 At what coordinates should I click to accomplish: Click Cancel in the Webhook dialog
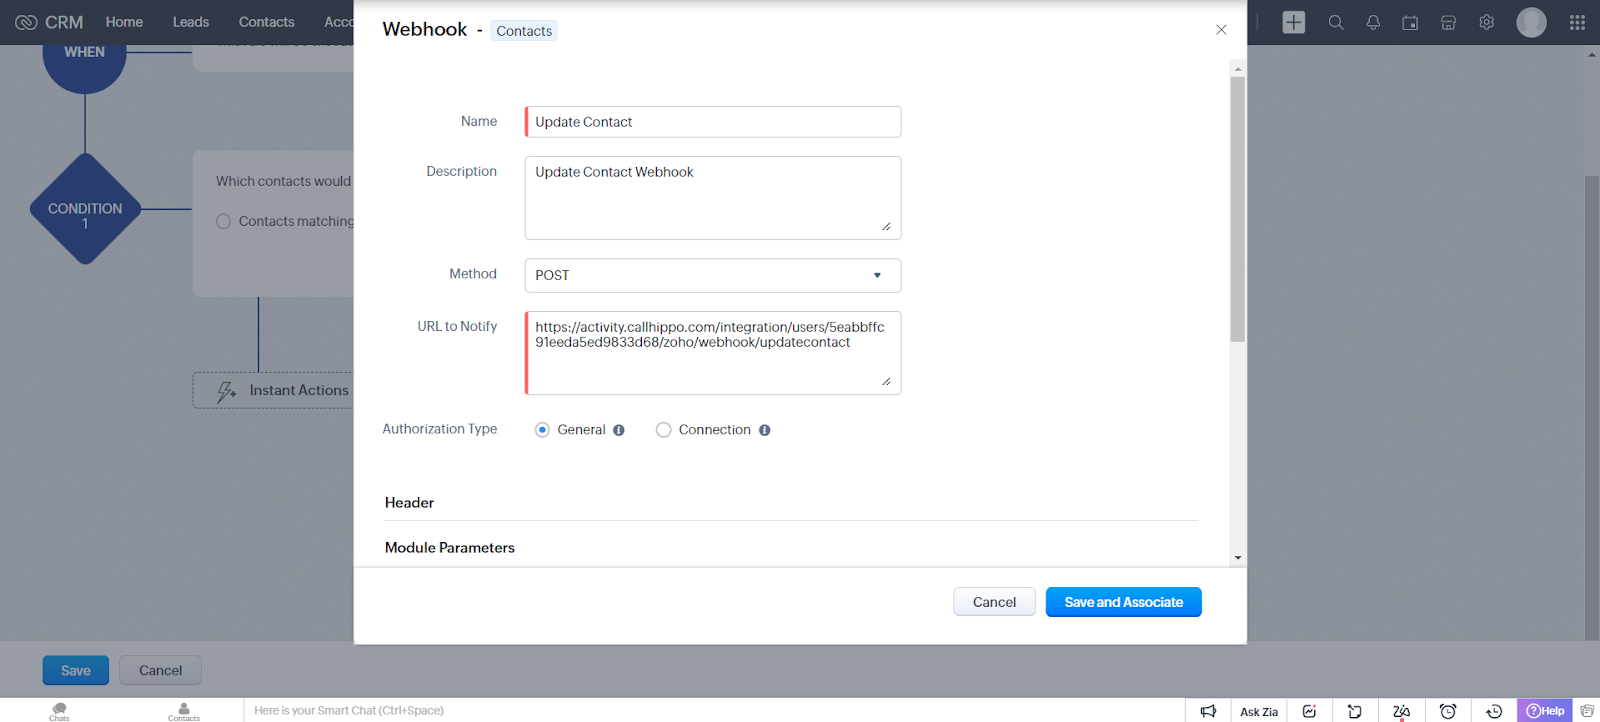[994, 602]
